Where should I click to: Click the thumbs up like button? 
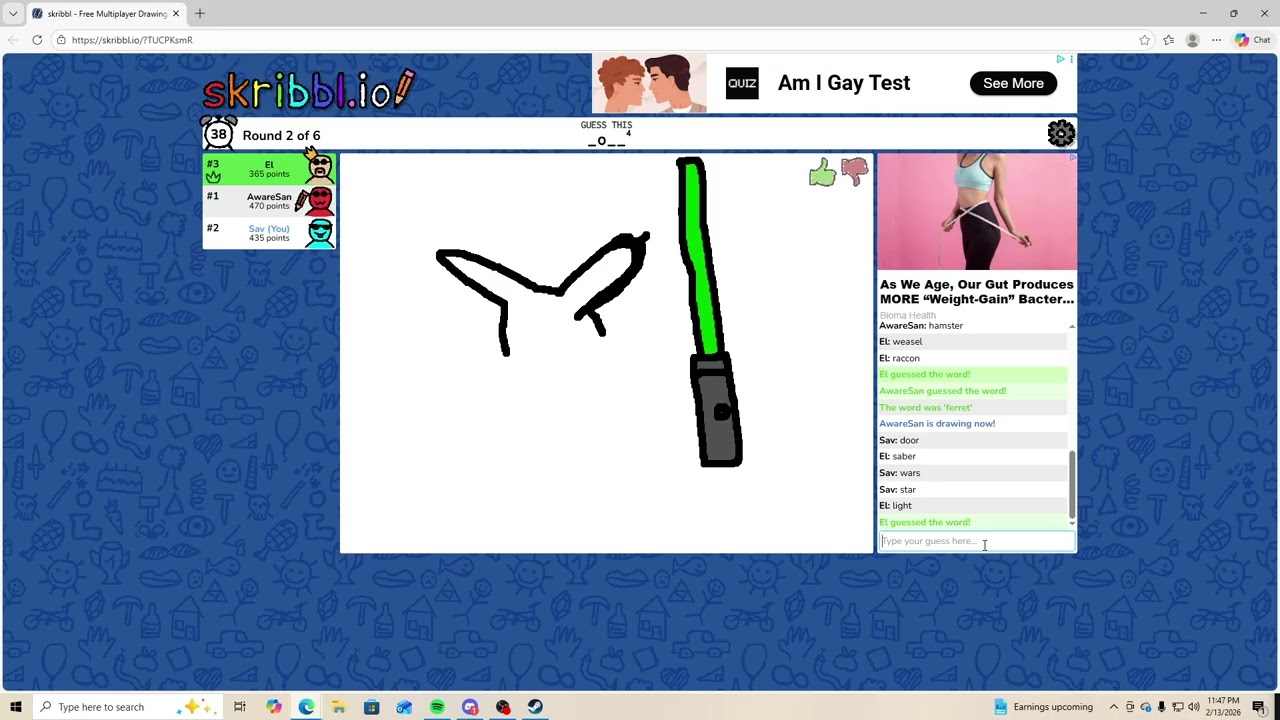(x=822, y=173)
